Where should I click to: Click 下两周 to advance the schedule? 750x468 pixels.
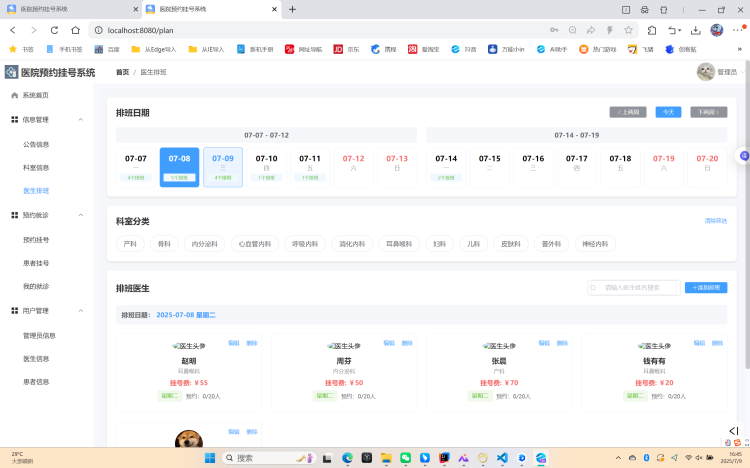coord(708,112)
